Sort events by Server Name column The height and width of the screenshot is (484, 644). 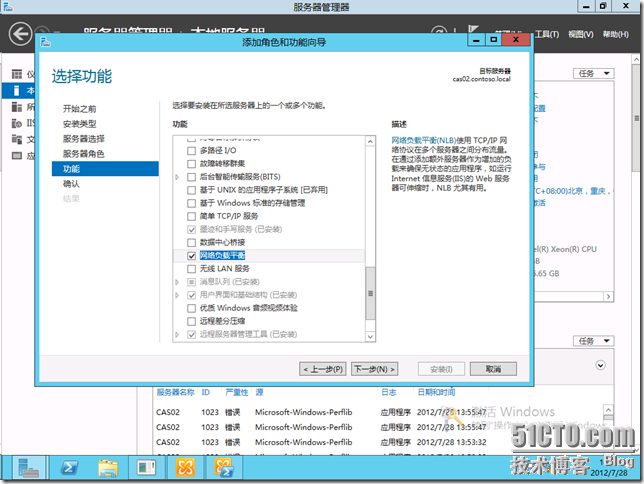(x=175, y=392)
